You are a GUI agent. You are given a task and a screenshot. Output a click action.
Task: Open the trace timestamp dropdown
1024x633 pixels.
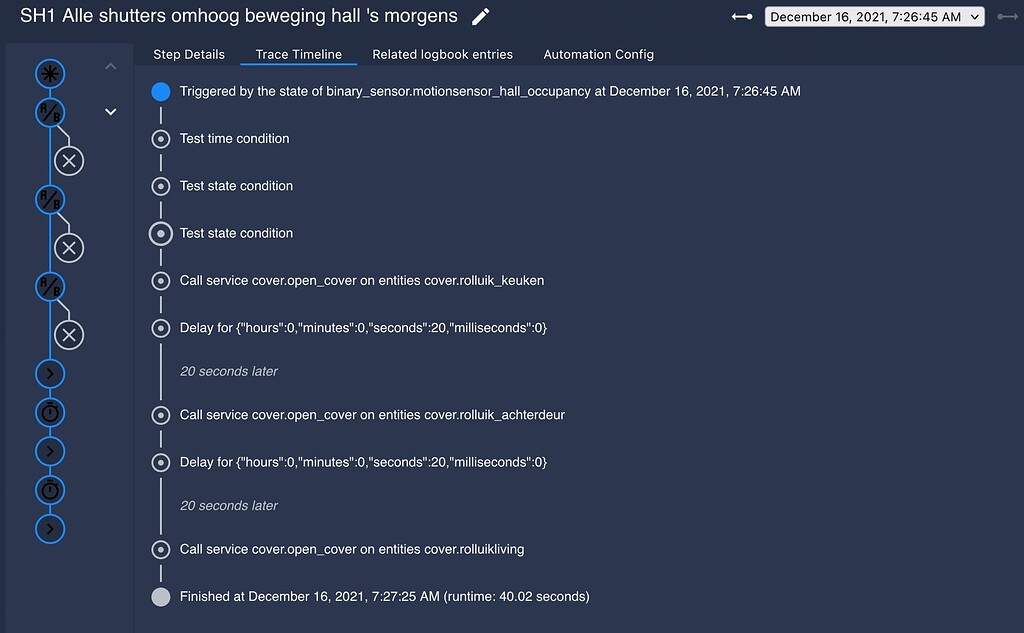click(x=873, y=16)
